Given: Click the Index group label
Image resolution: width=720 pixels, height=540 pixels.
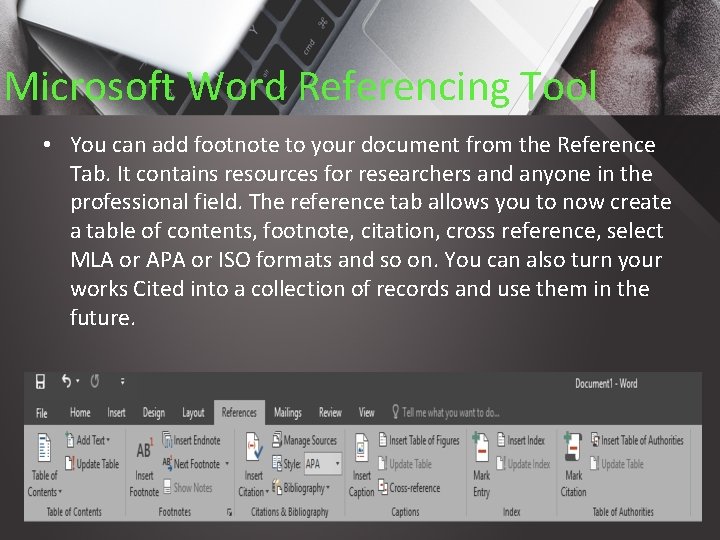Looking at the screenshot, I should (x=512, y=512).
